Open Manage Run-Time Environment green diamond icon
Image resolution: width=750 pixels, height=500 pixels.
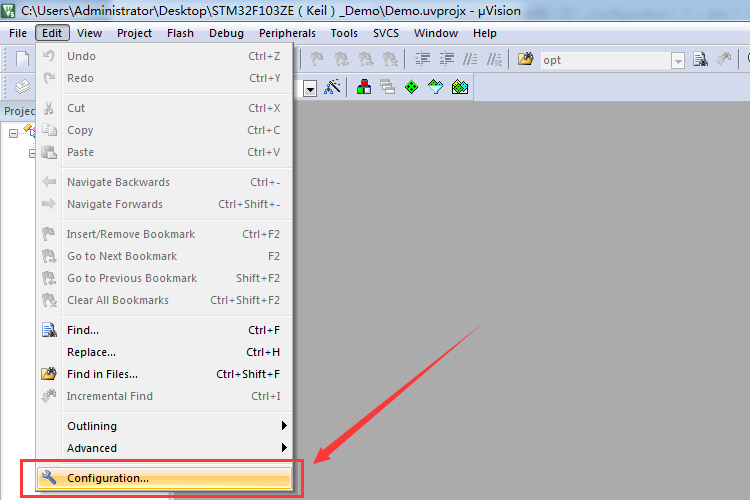[x=411, y=87]
